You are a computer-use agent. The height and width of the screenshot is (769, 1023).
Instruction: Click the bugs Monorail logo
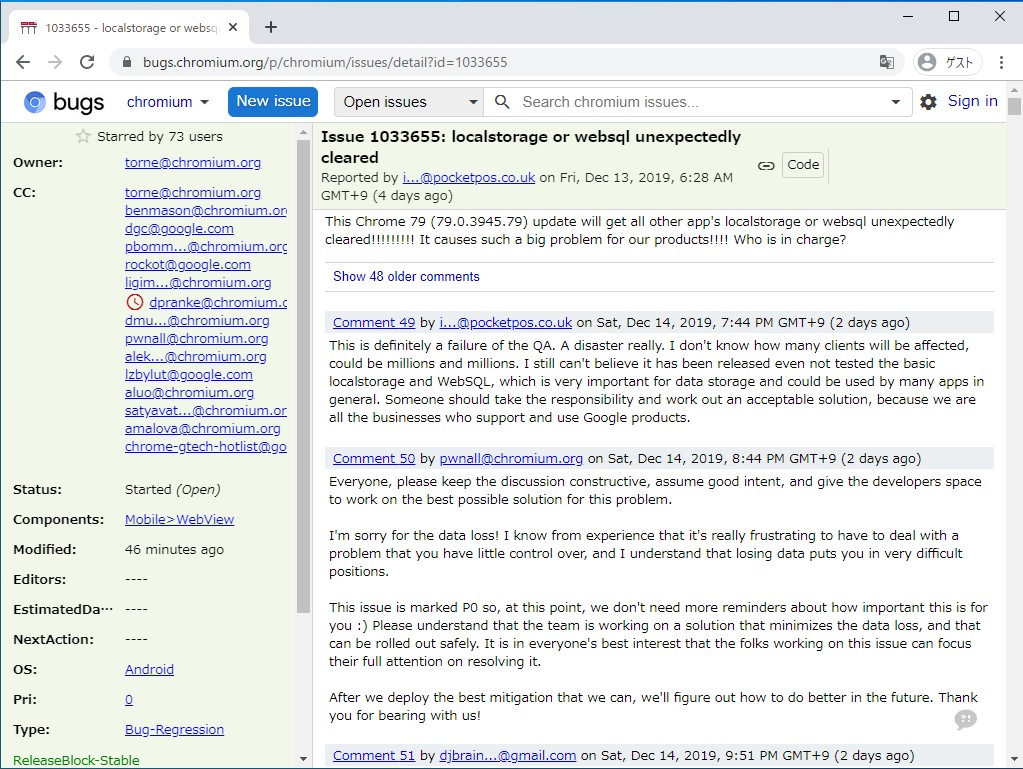click(x=60, y=101)
